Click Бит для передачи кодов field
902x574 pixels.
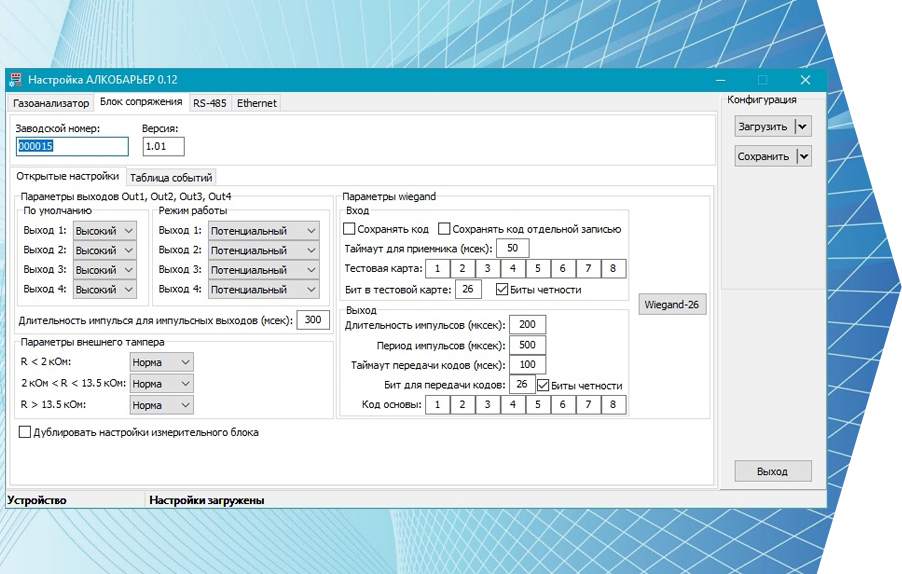(x=522, y=384)
